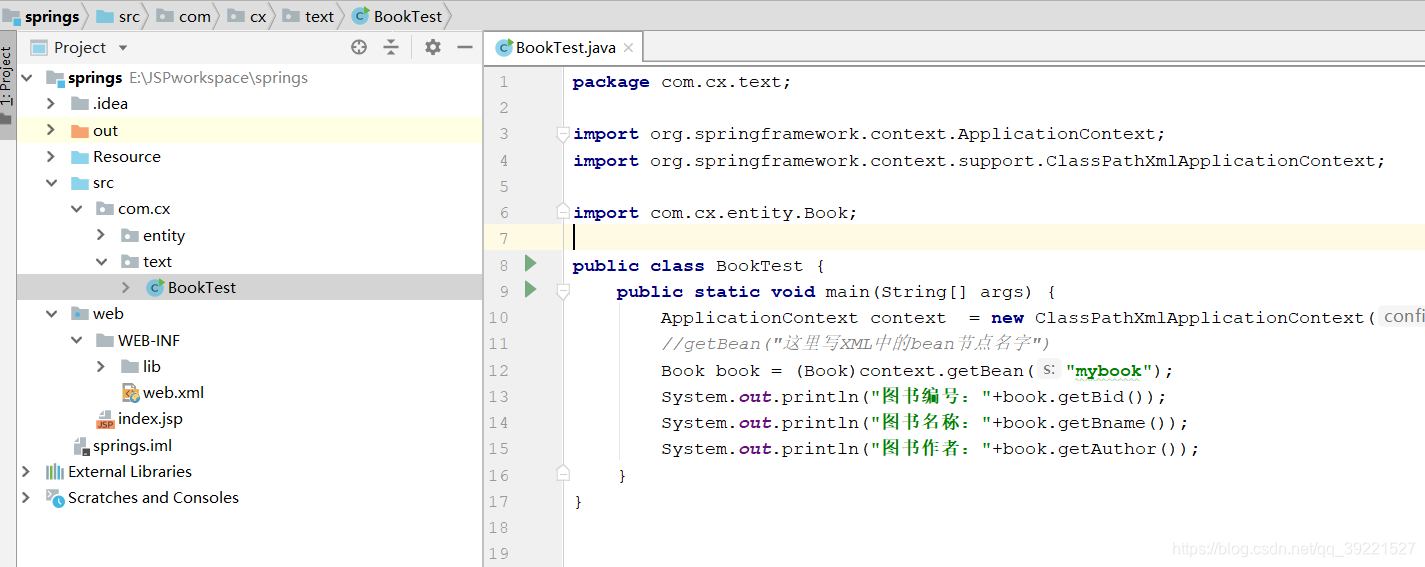Image resolution: width=1425 pixels, height=567 pixels.
Task: Select the springs.iml file name
Action: (133, 446)
